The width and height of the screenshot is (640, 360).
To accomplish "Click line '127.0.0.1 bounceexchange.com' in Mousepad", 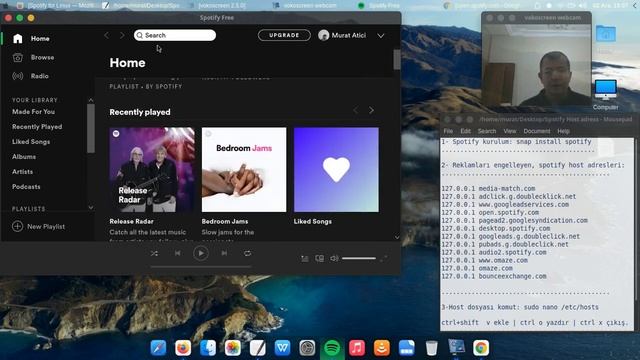I will pos(494,276).
